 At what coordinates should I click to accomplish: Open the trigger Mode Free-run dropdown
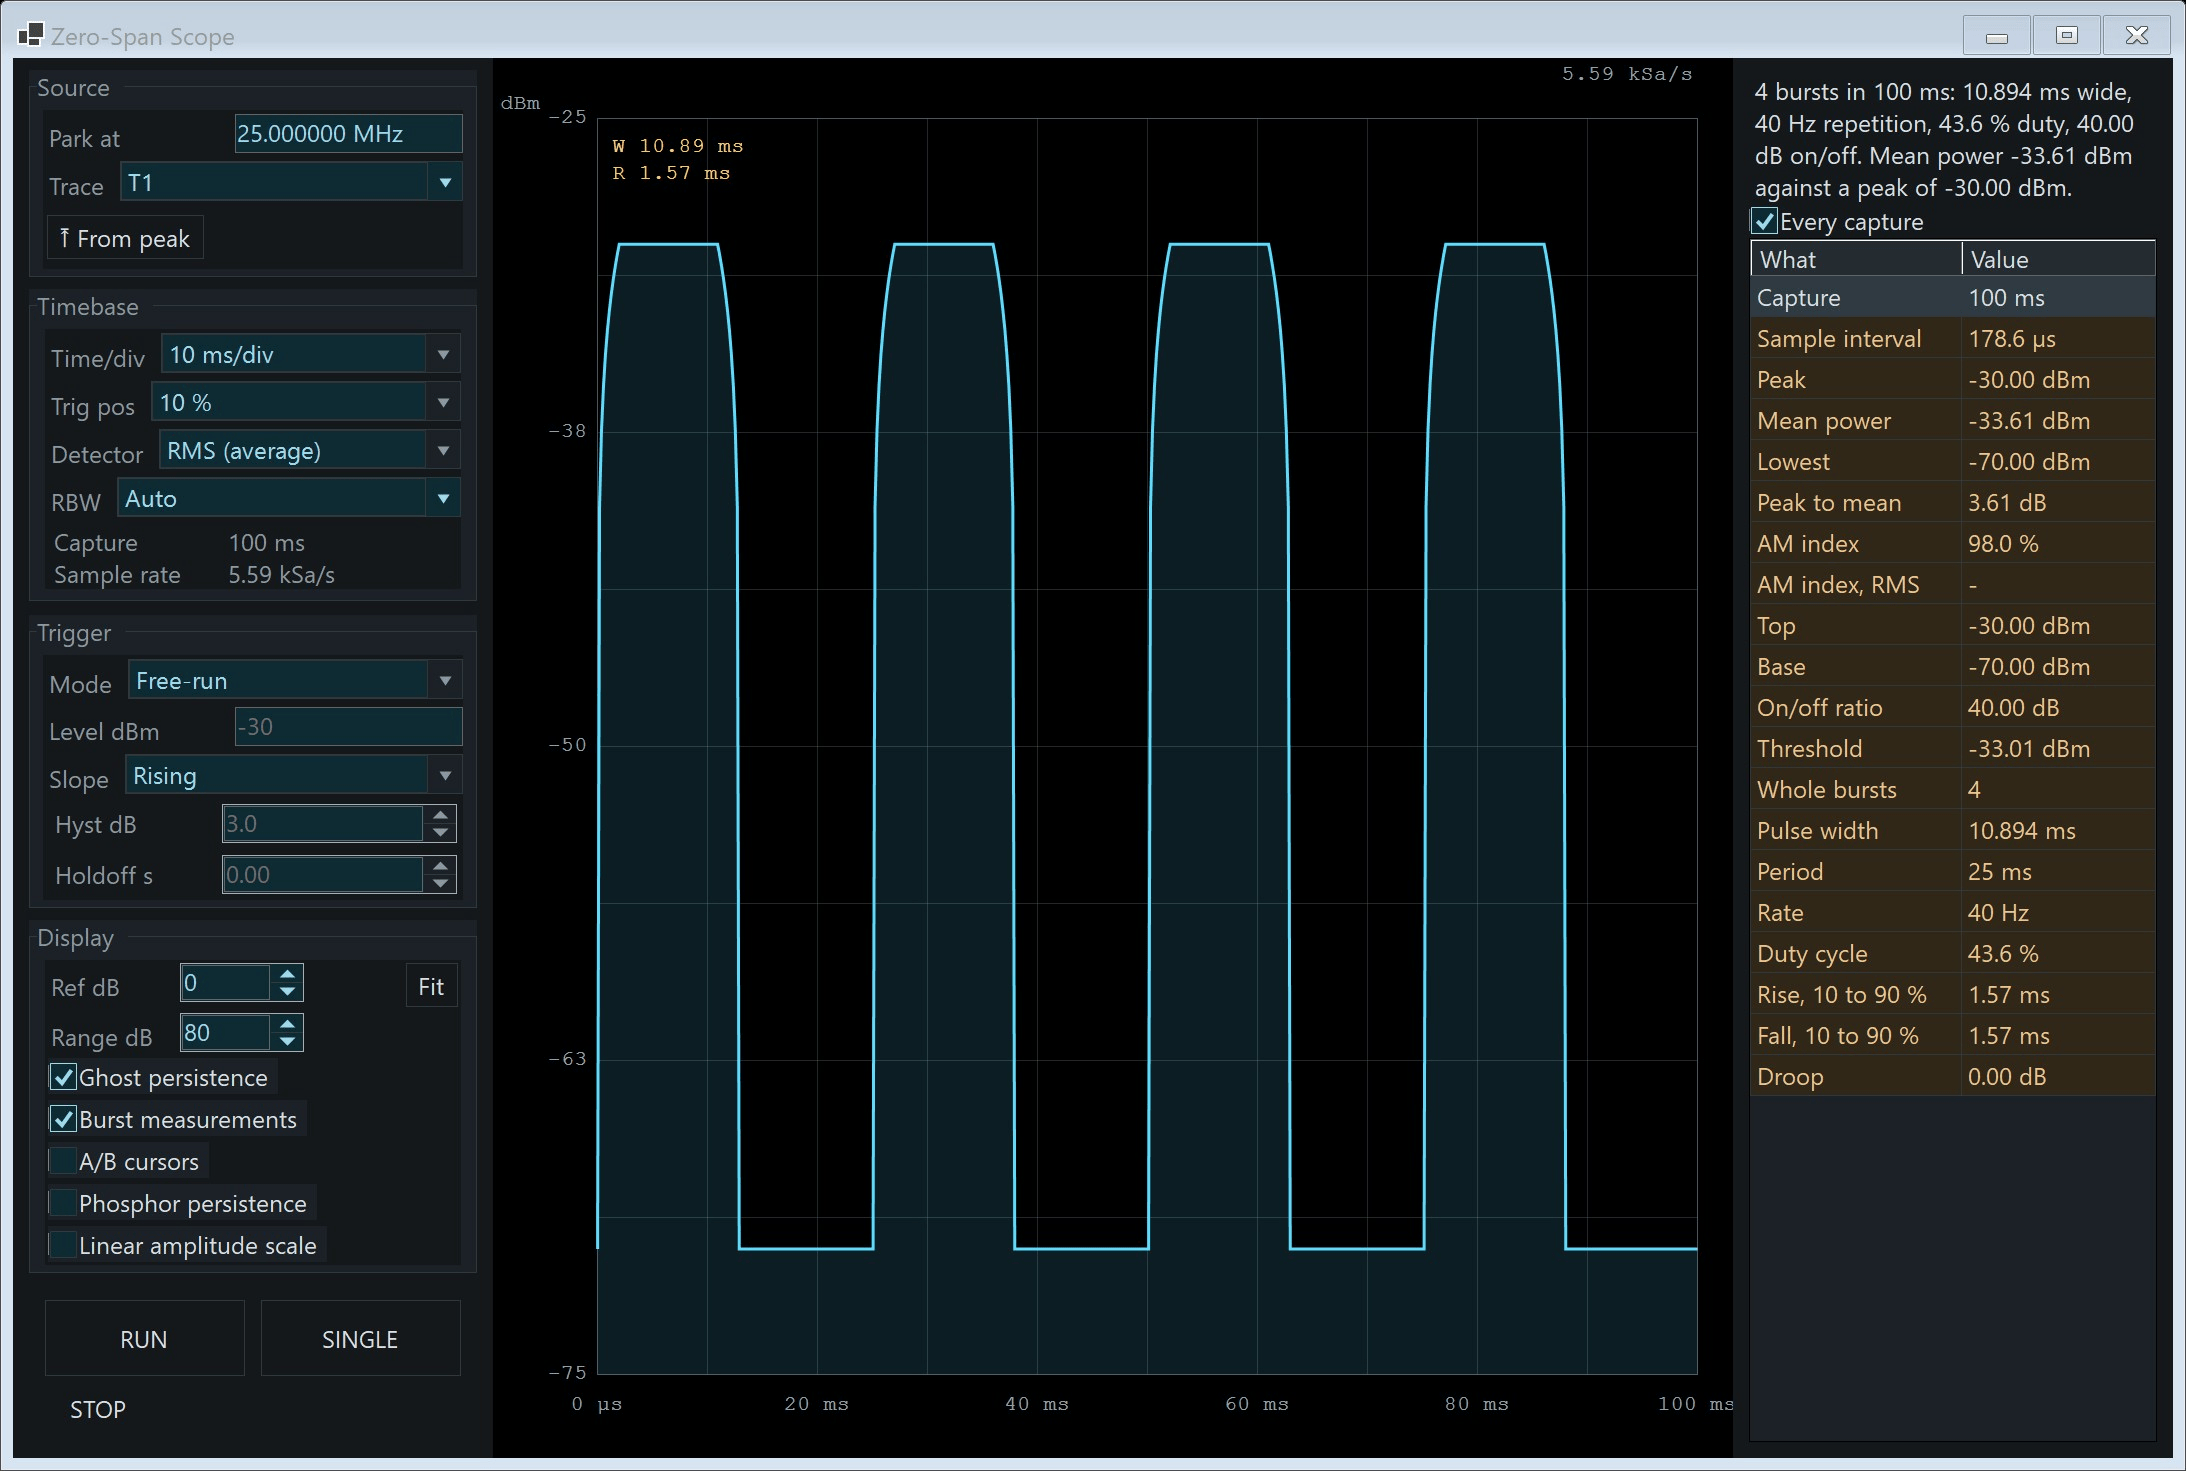pyautogui.click(x=294, y=681)
